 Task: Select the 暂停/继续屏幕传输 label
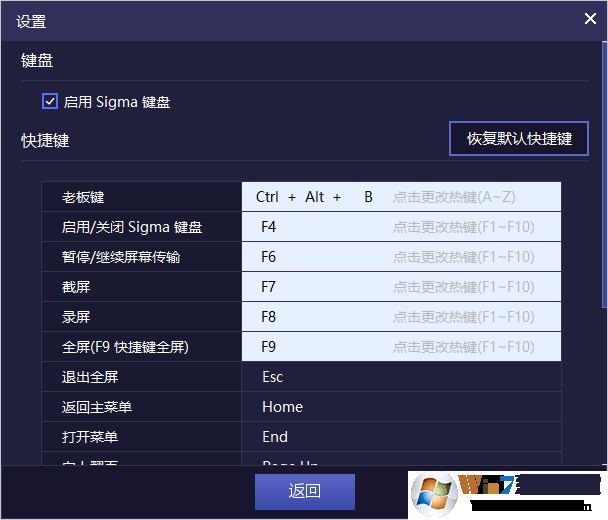pyautogui.click(x=121, y=257)
